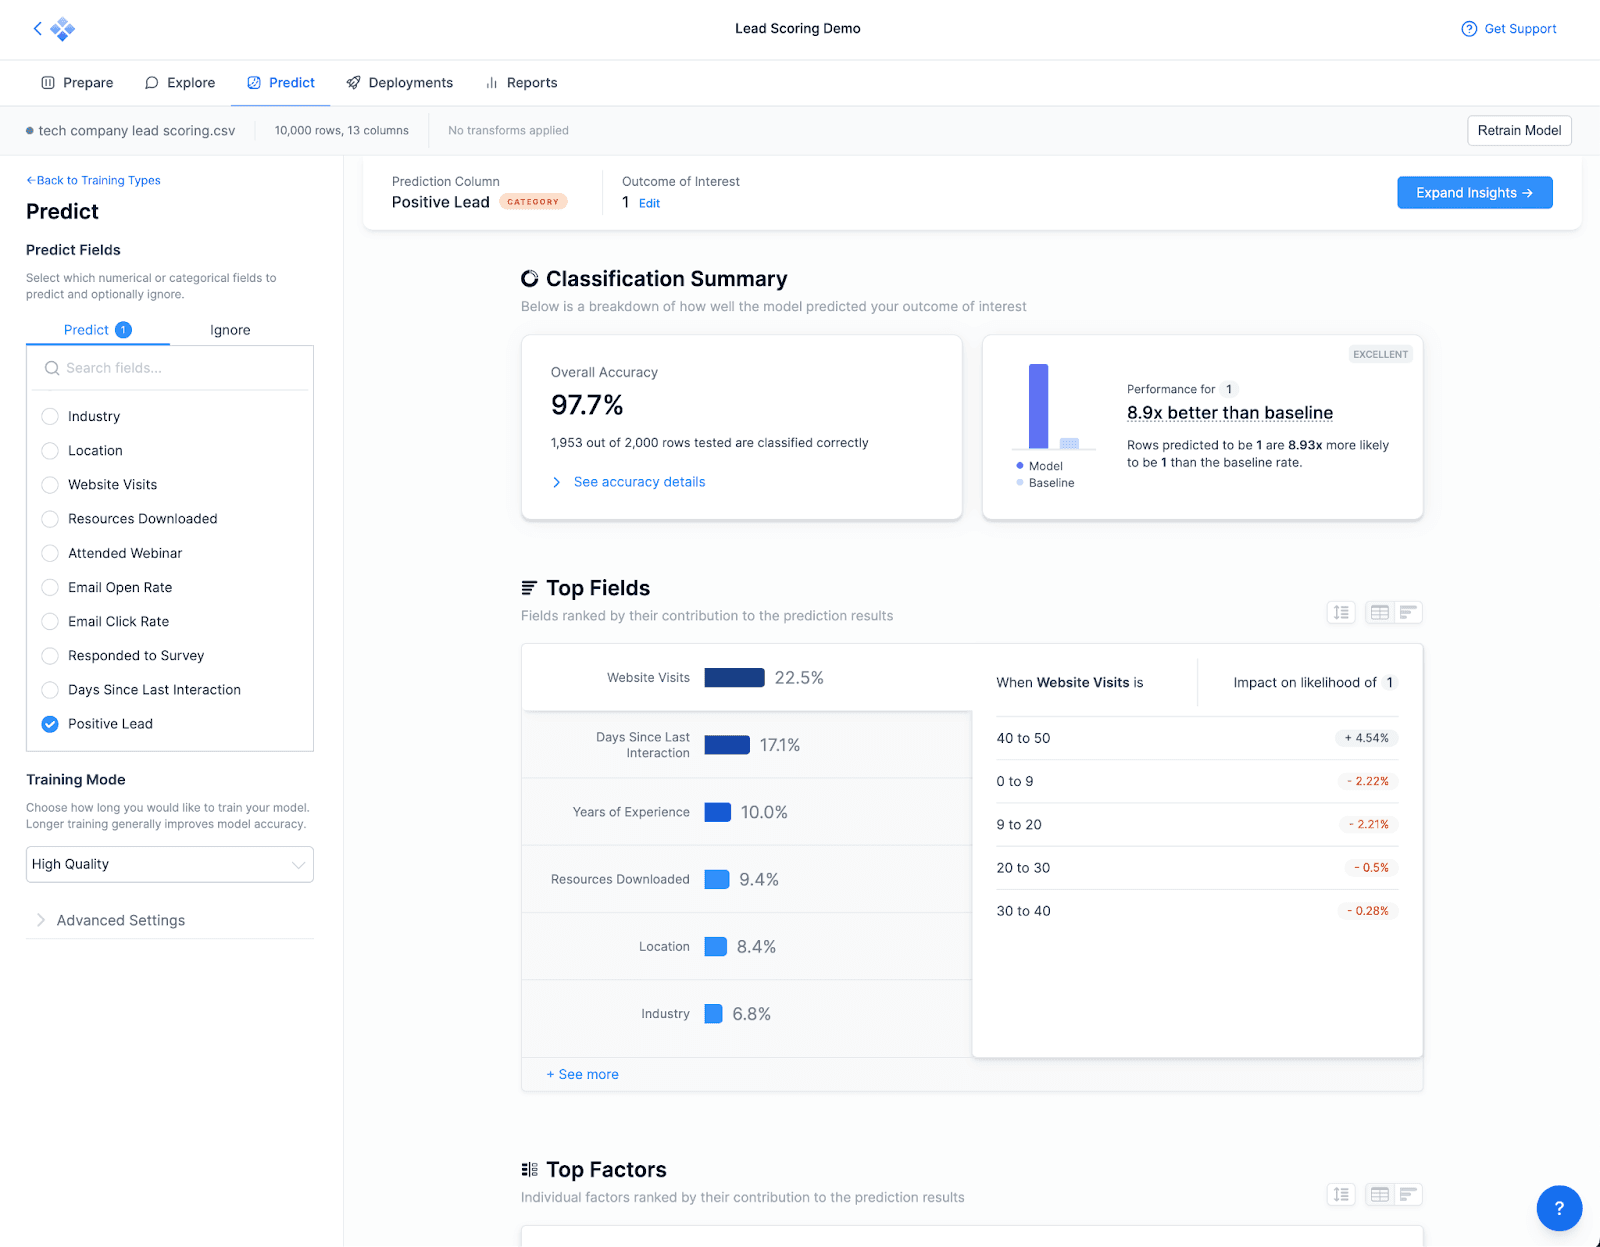This screenshot has width=1600, height=1247.
Task: Click the search magnifier icon in fields box
Action: click(52, 368)
